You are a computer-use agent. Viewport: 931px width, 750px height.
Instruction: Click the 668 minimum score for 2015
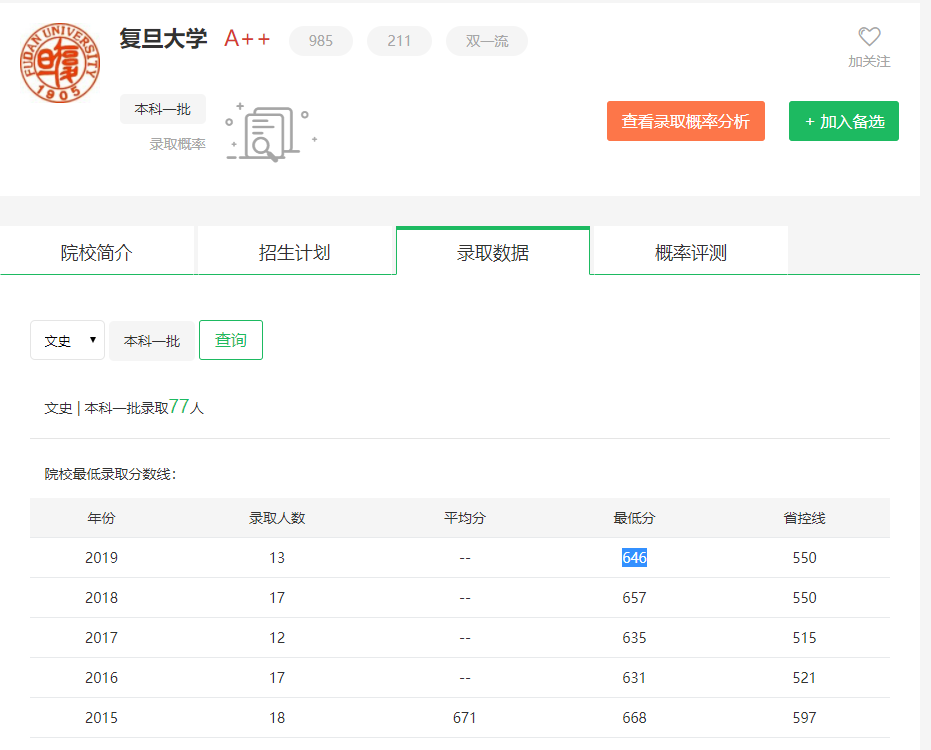[634, 717]
